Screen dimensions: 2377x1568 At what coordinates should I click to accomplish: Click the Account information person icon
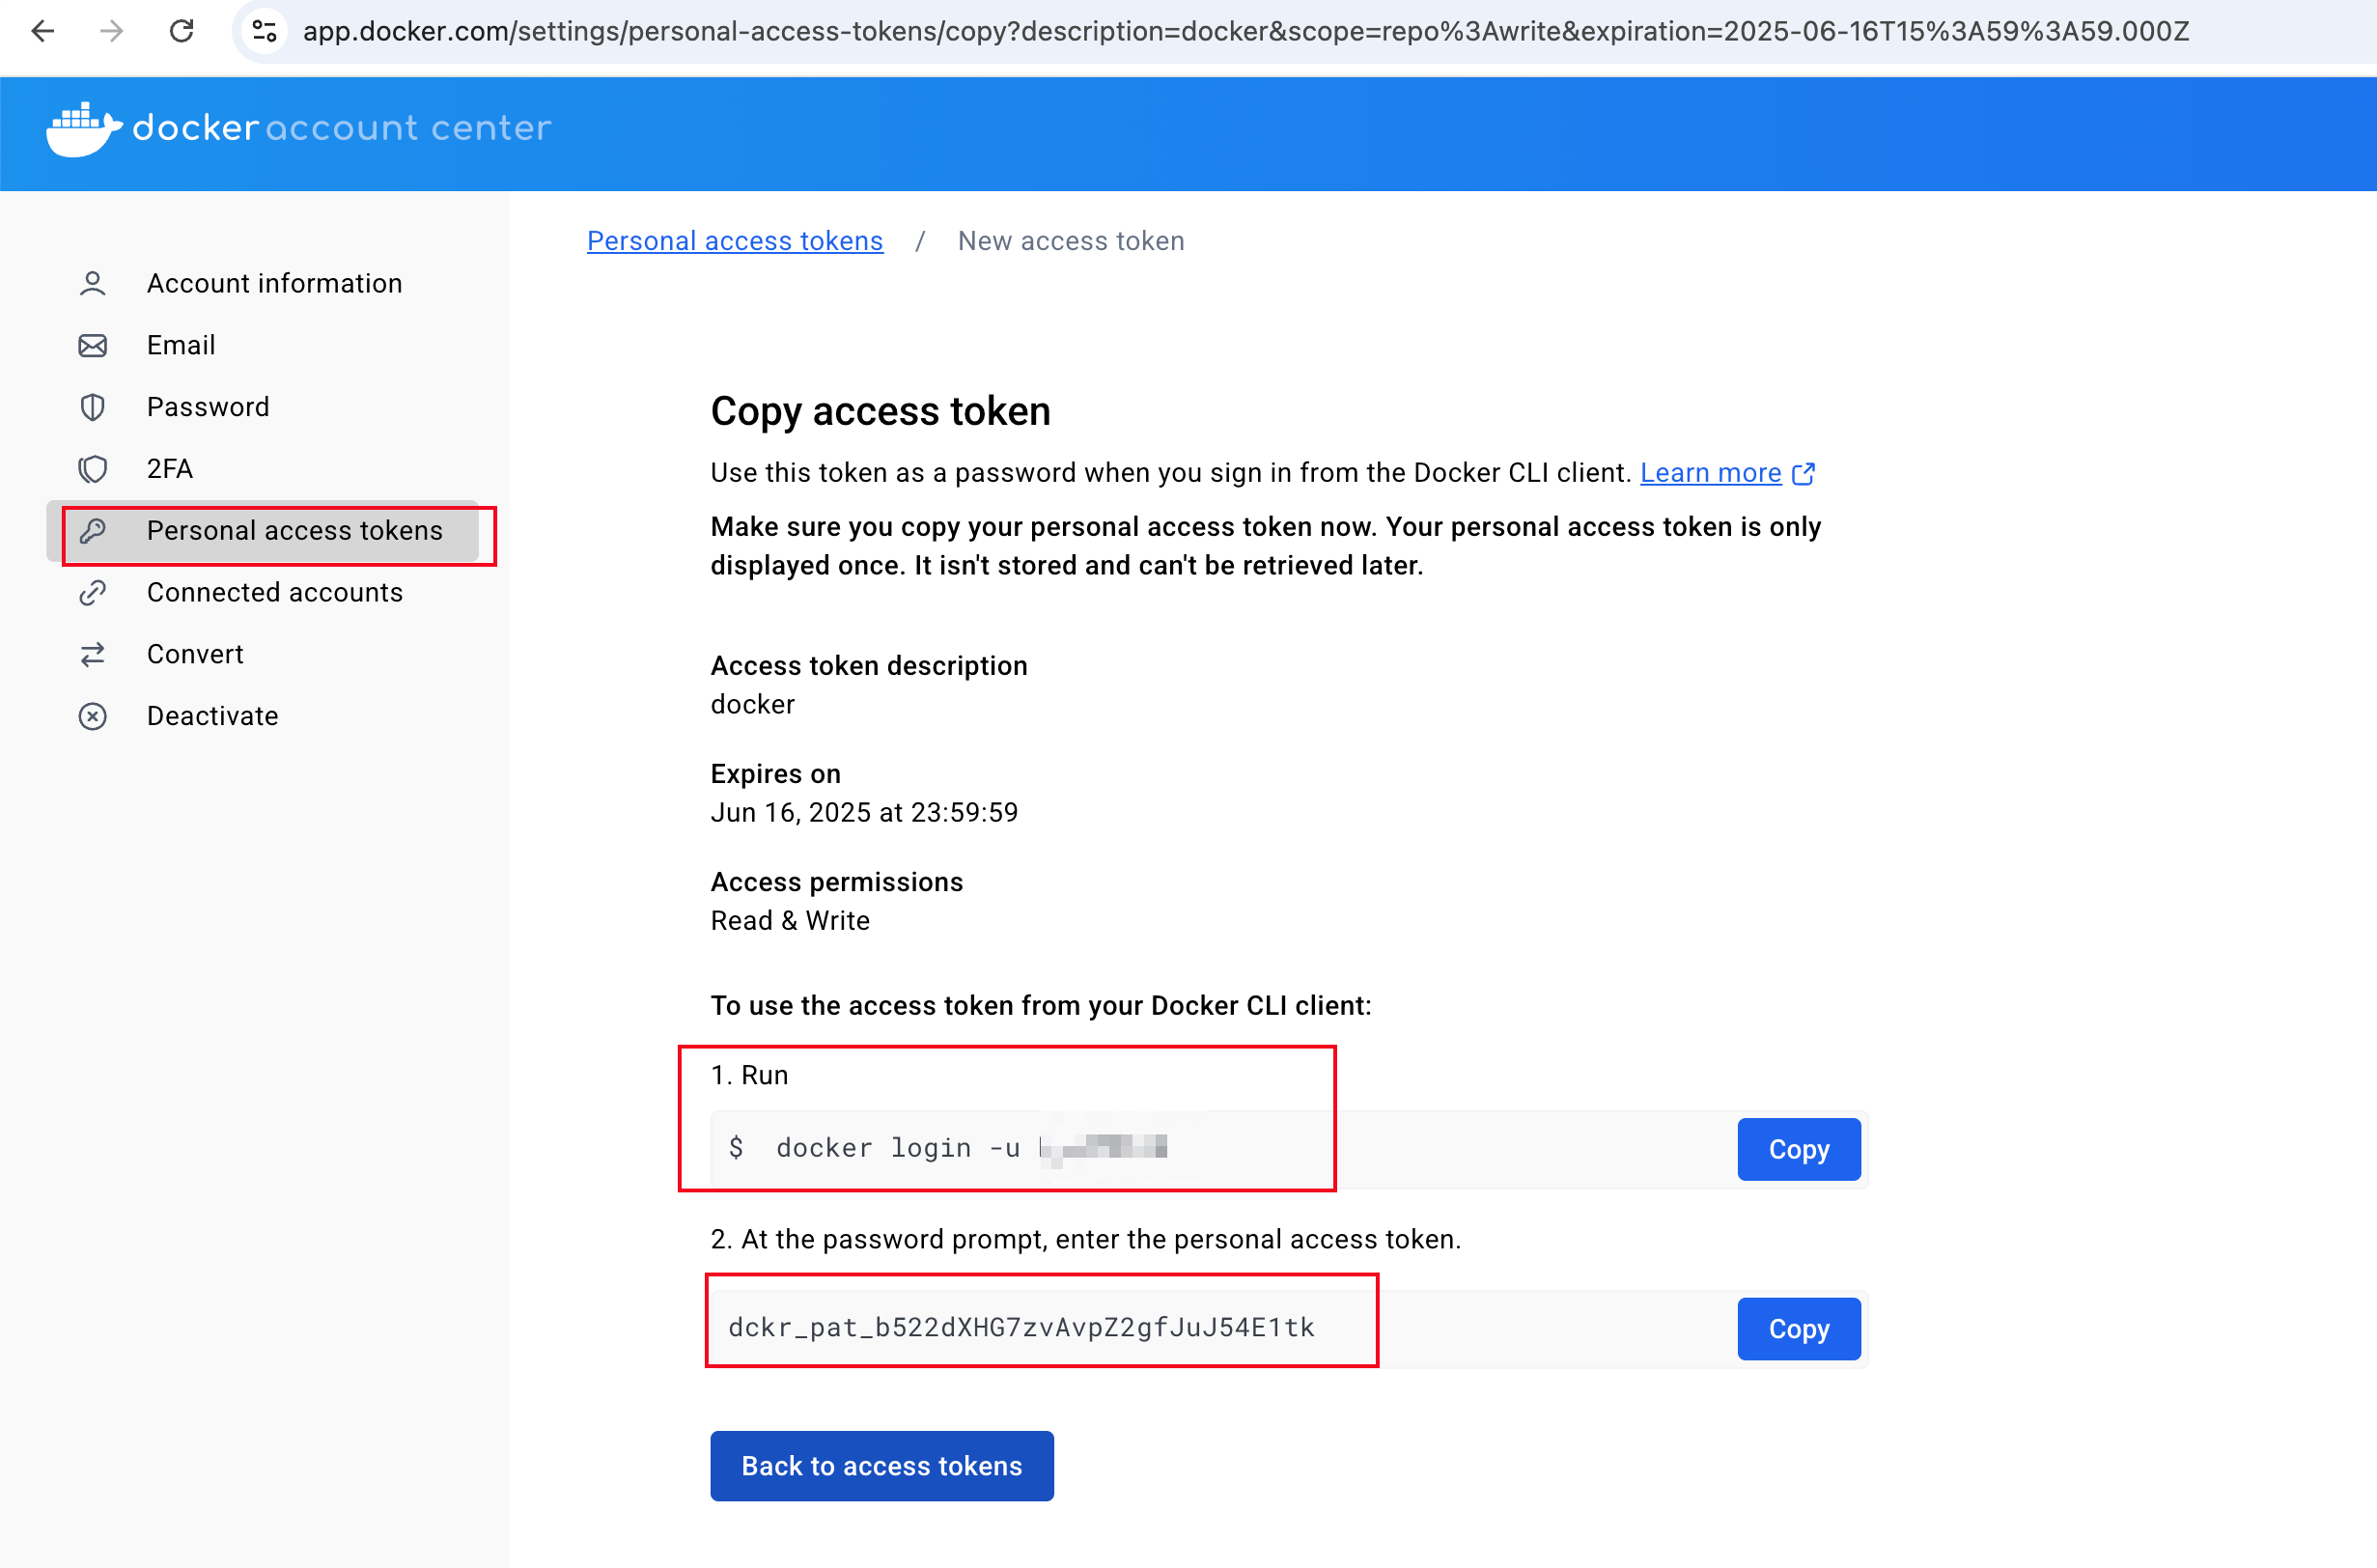[93, 284]
